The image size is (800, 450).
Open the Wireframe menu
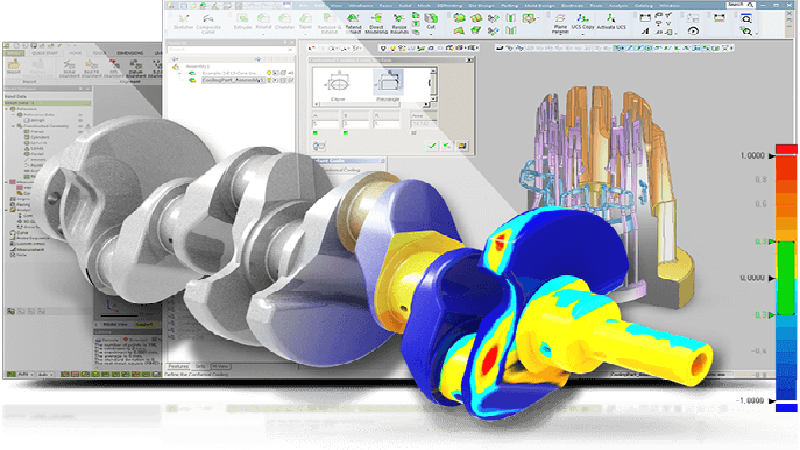click(x=361, y=5)
